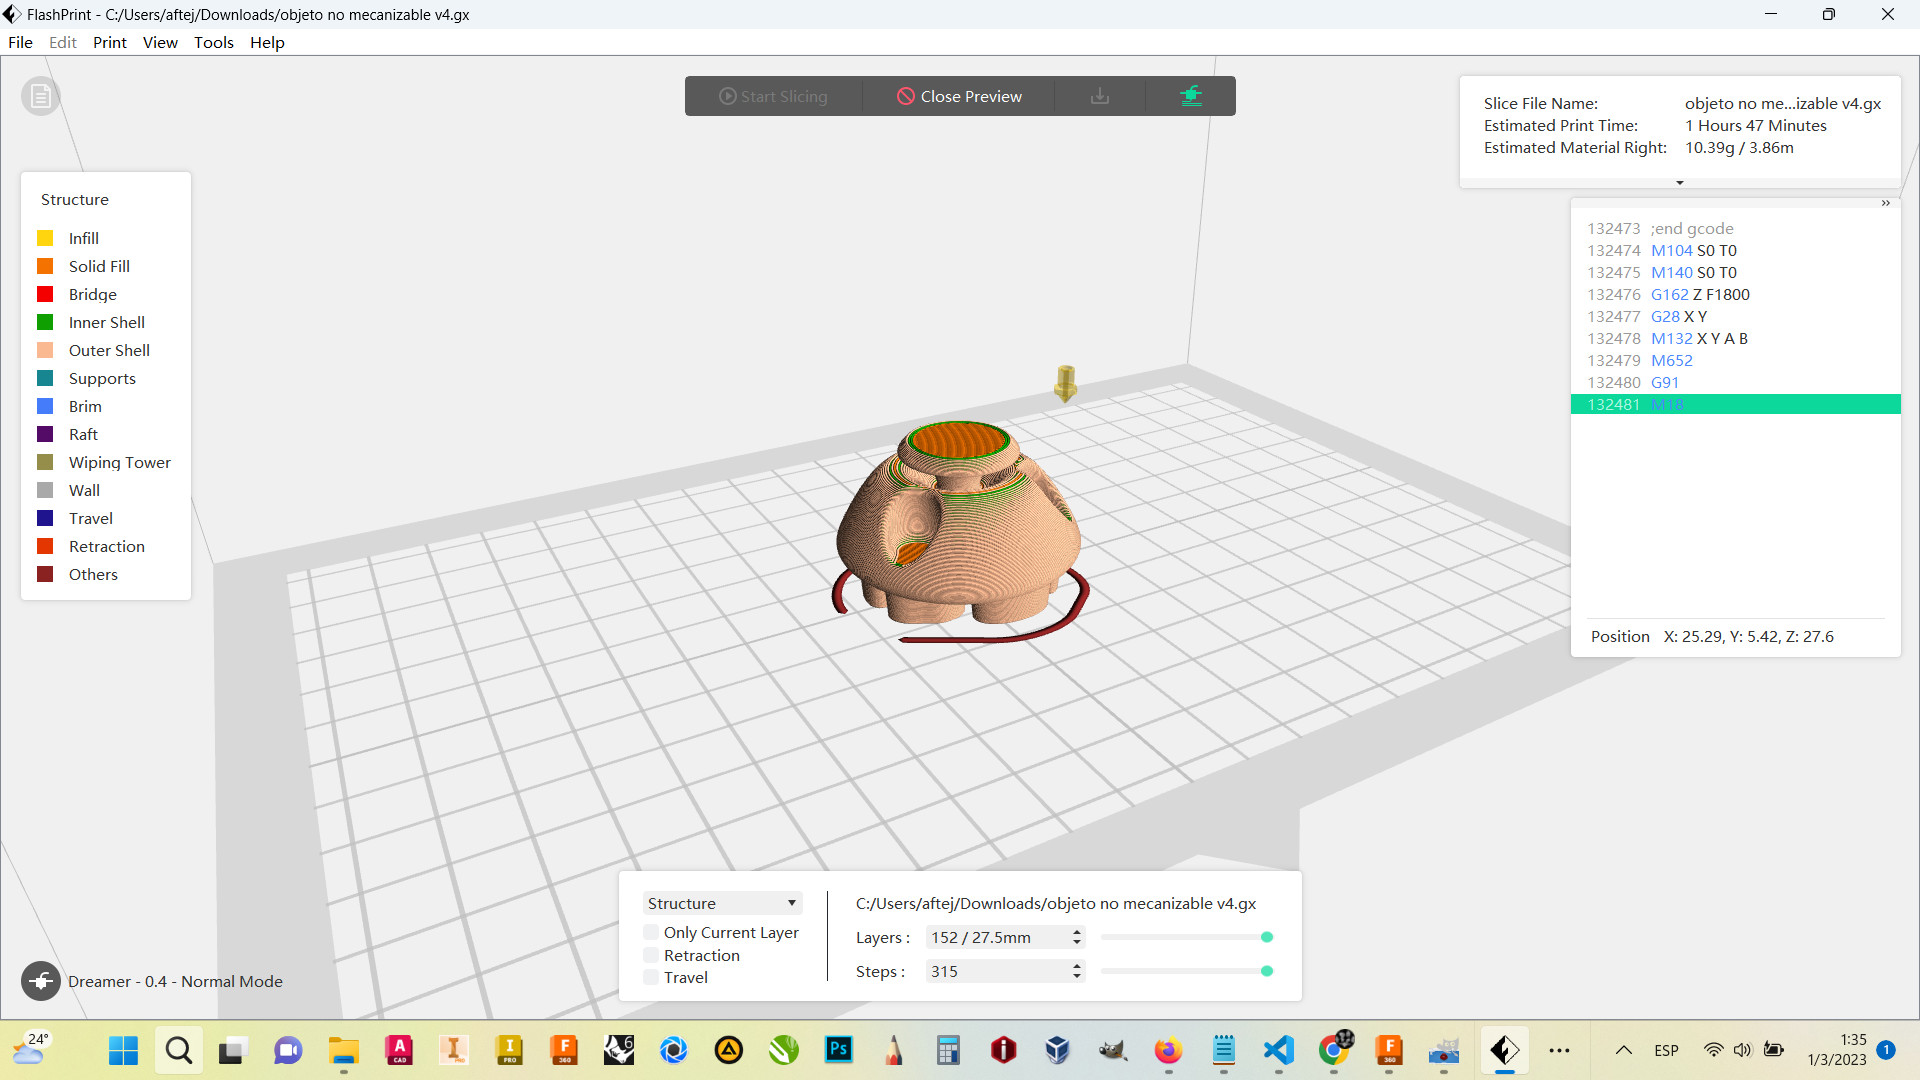
Task: Click the disabled Start Slicing button
Action: [773, 96]
